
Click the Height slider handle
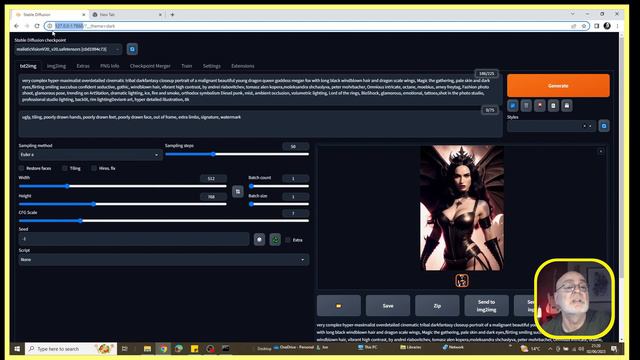(93, 204)
